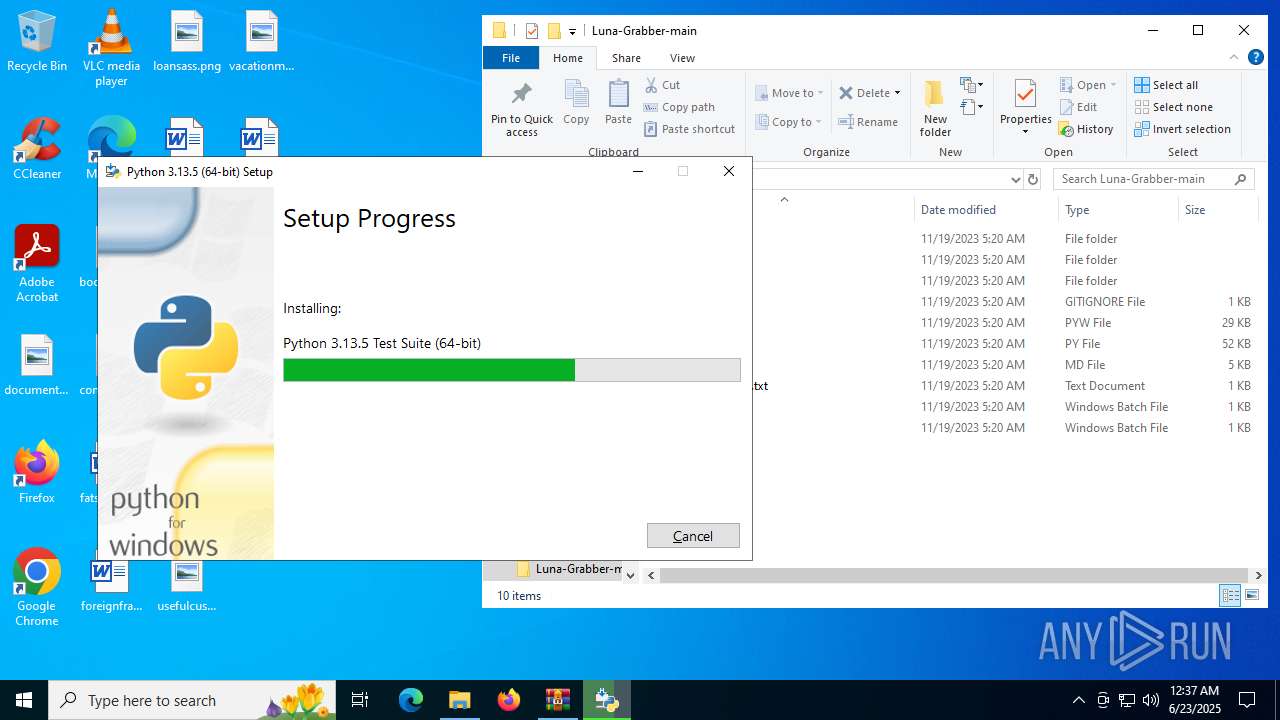Click Rename in the Organize group
Image resolution: width=1280 pixels, height=720 pixels.
[x=868, y=122]
